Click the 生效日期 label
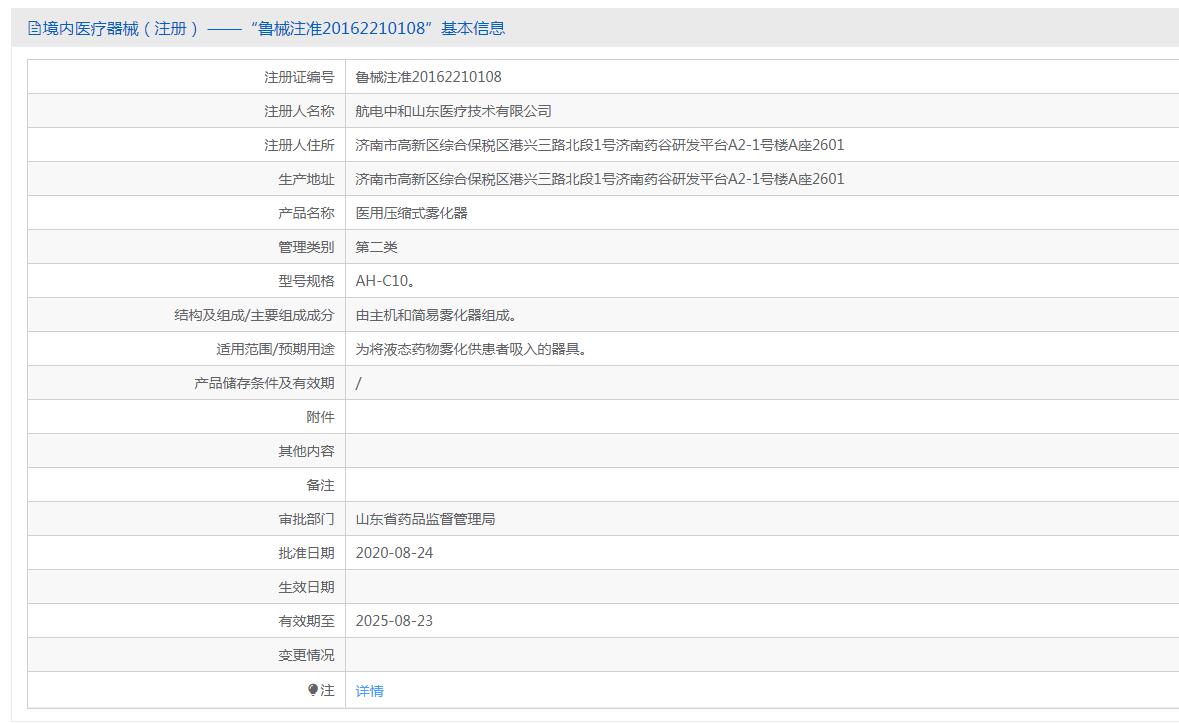1179x723 pixels. click(306, 587)
